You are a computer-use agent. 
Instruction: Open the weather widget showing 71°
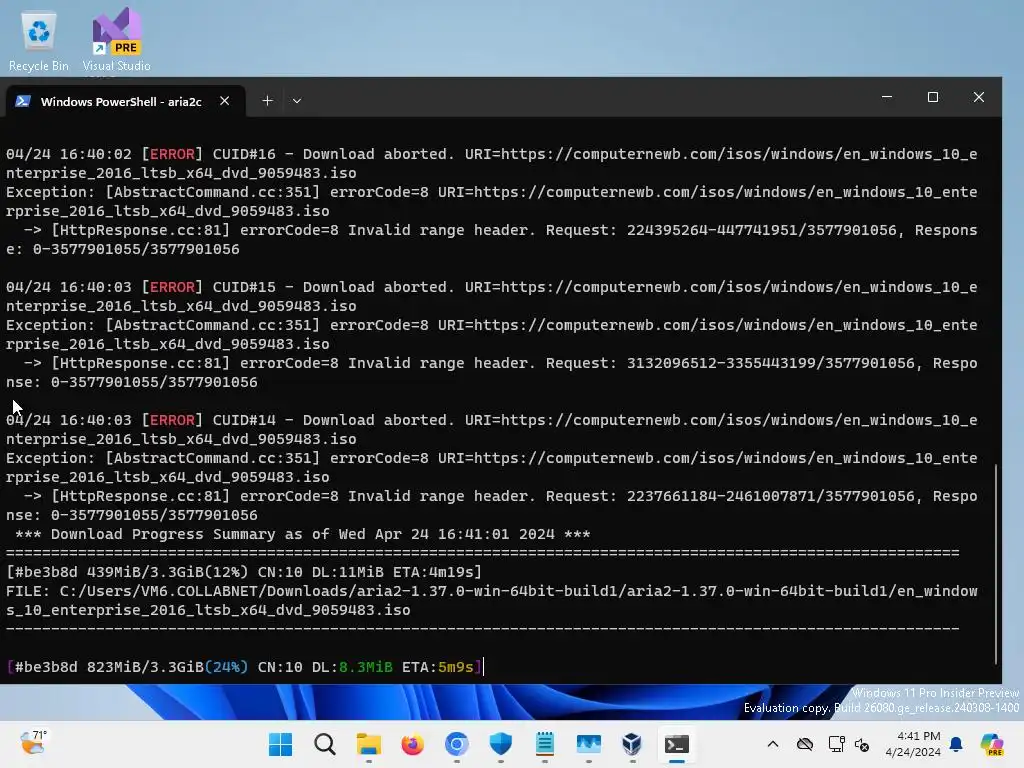(x=33, y=743)
